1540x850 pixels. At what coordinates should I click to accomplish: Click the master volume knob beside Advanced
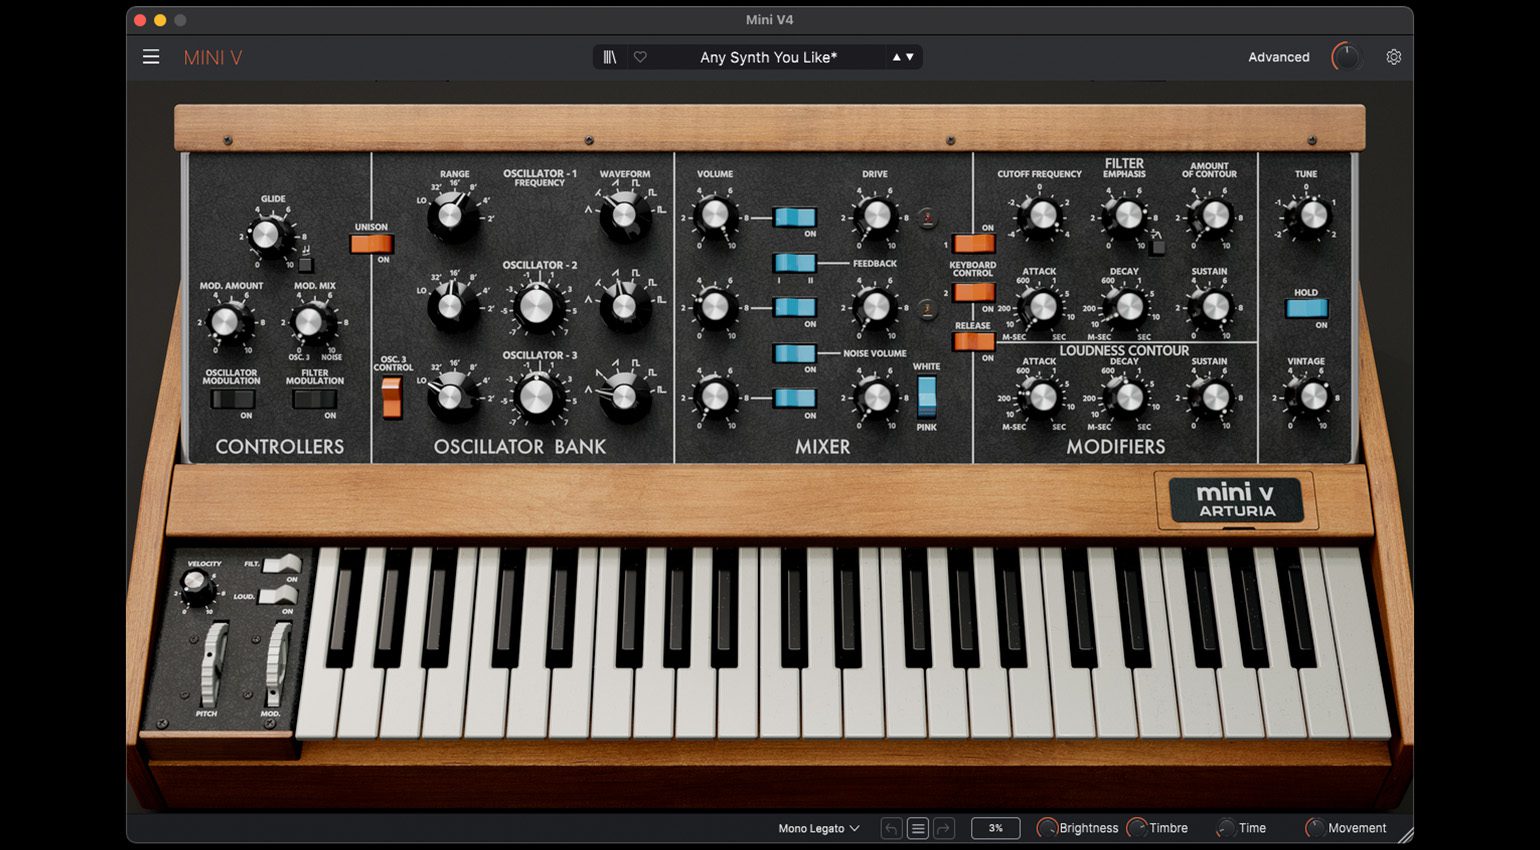[1346, 57]
